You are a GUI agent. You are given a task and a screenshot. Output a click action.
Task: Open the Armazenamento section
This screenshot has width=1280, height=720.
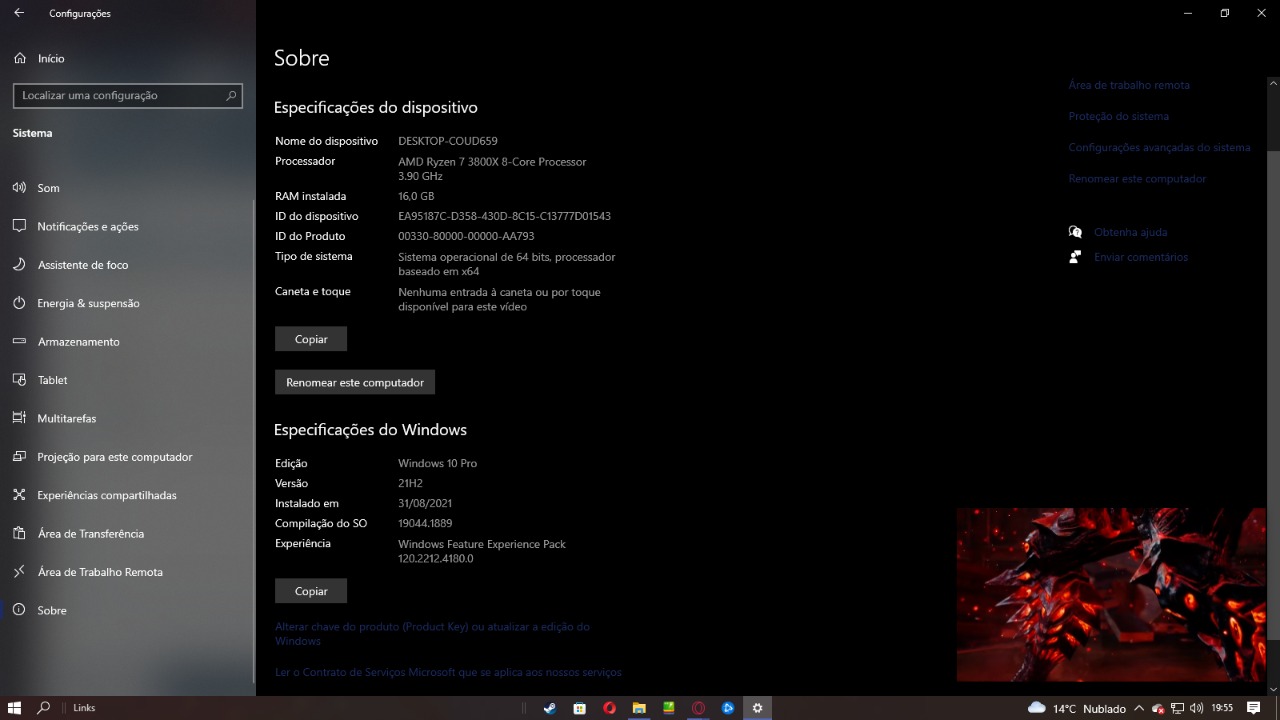tap(78, 342)
